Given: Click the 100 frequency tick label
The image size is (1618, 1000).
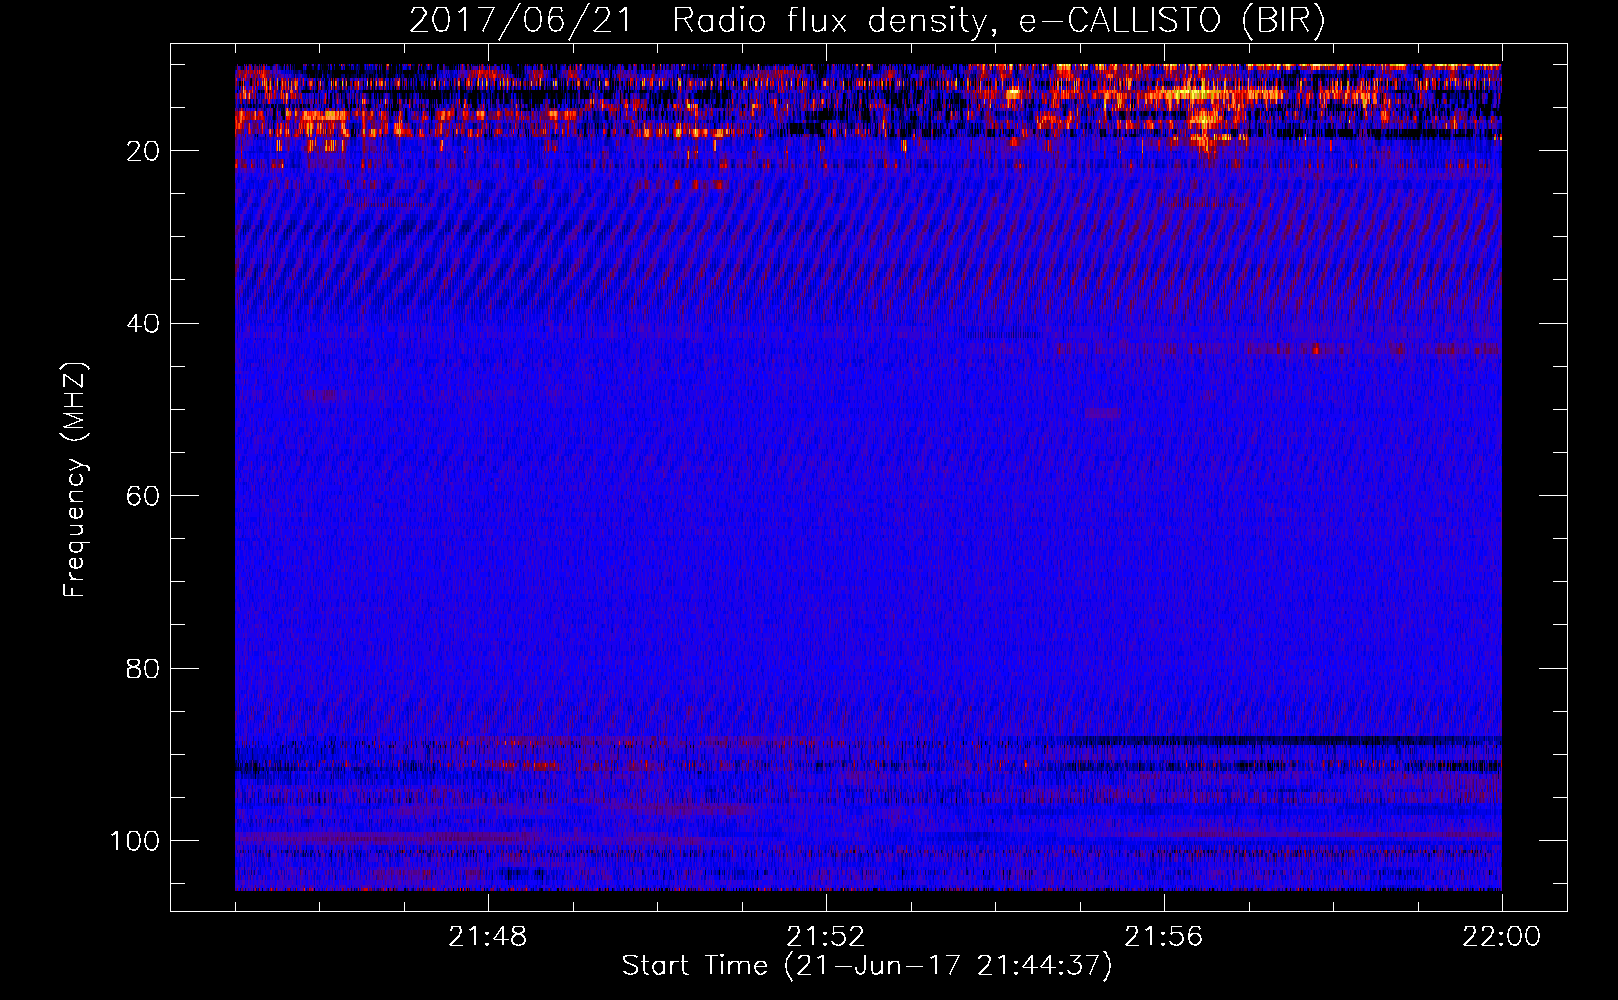Looking at the screenshot, I should [x=135, y=841].
